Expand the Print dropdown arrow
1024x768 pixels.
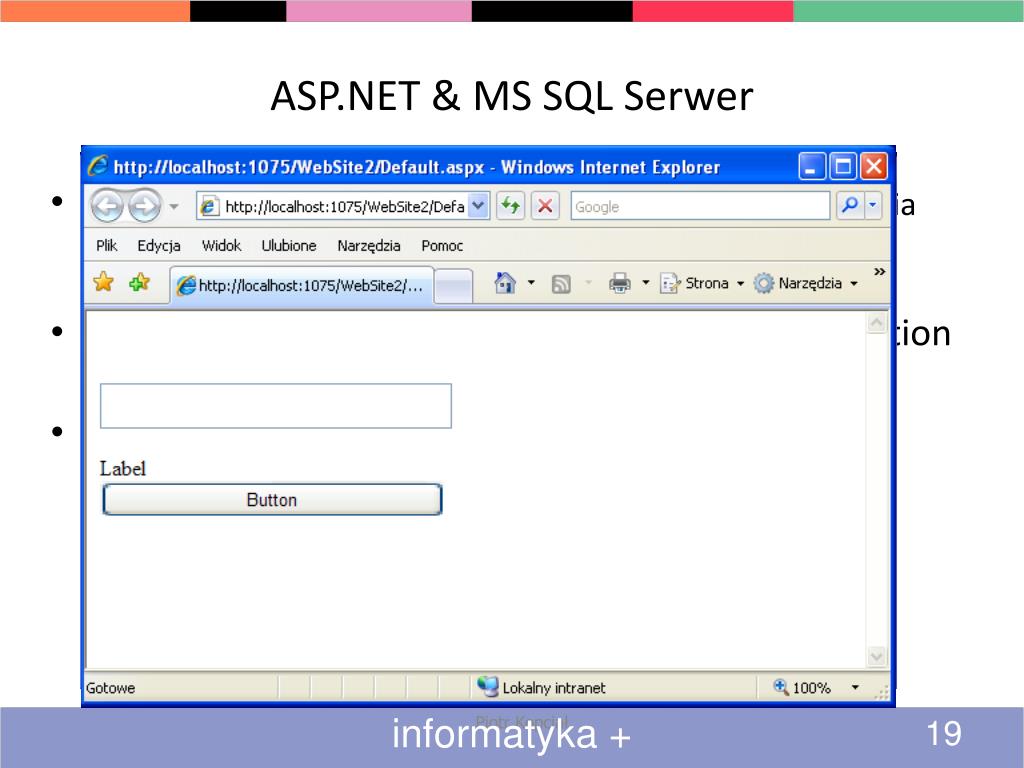coord(645,283)
